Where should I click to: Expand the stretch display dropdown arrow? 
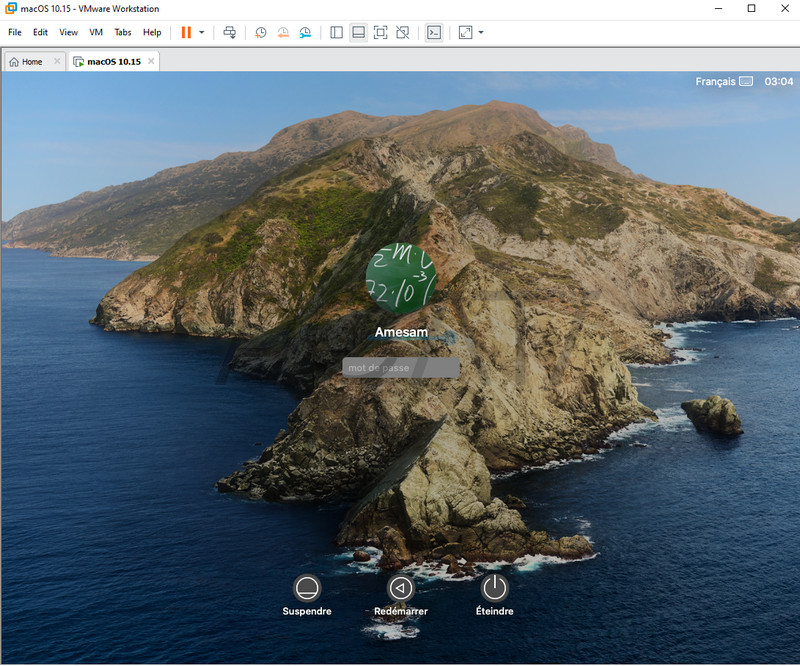481,33
